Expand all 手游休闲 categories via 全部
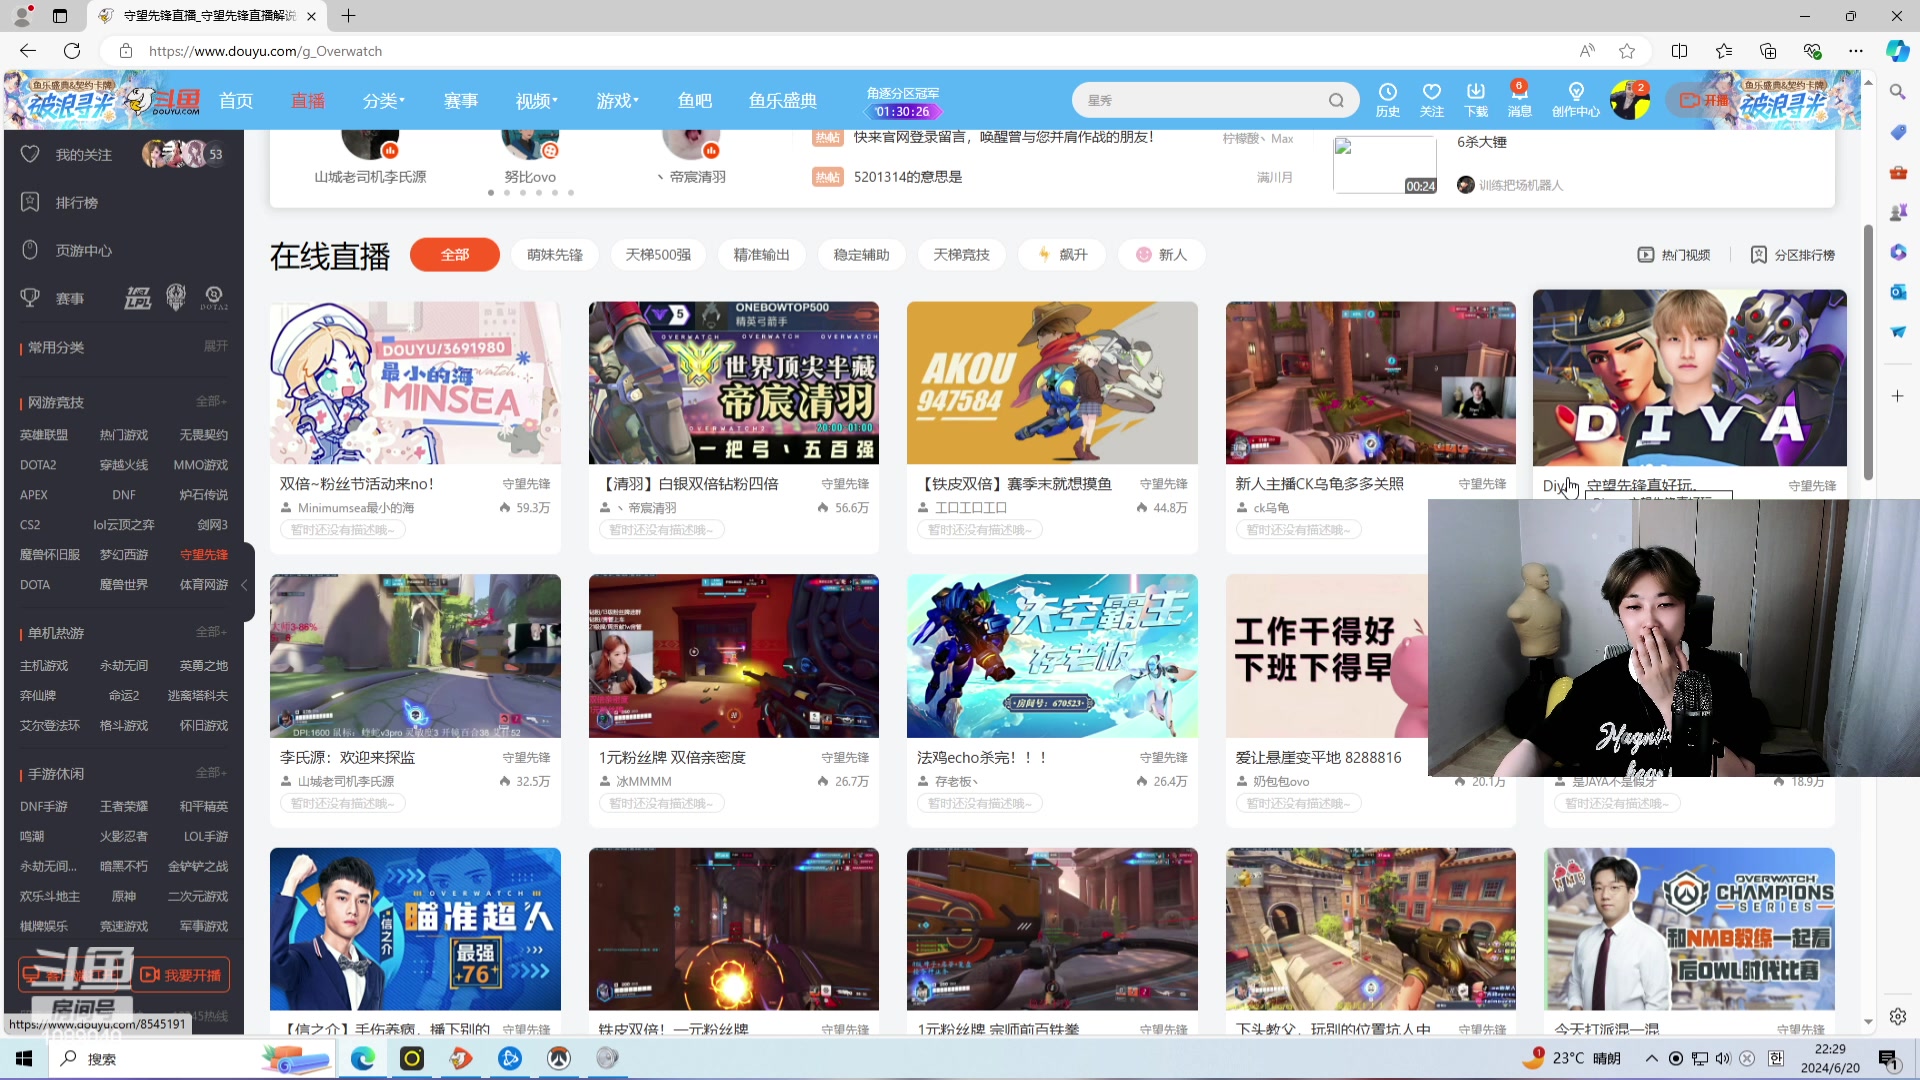 [211, 773]
